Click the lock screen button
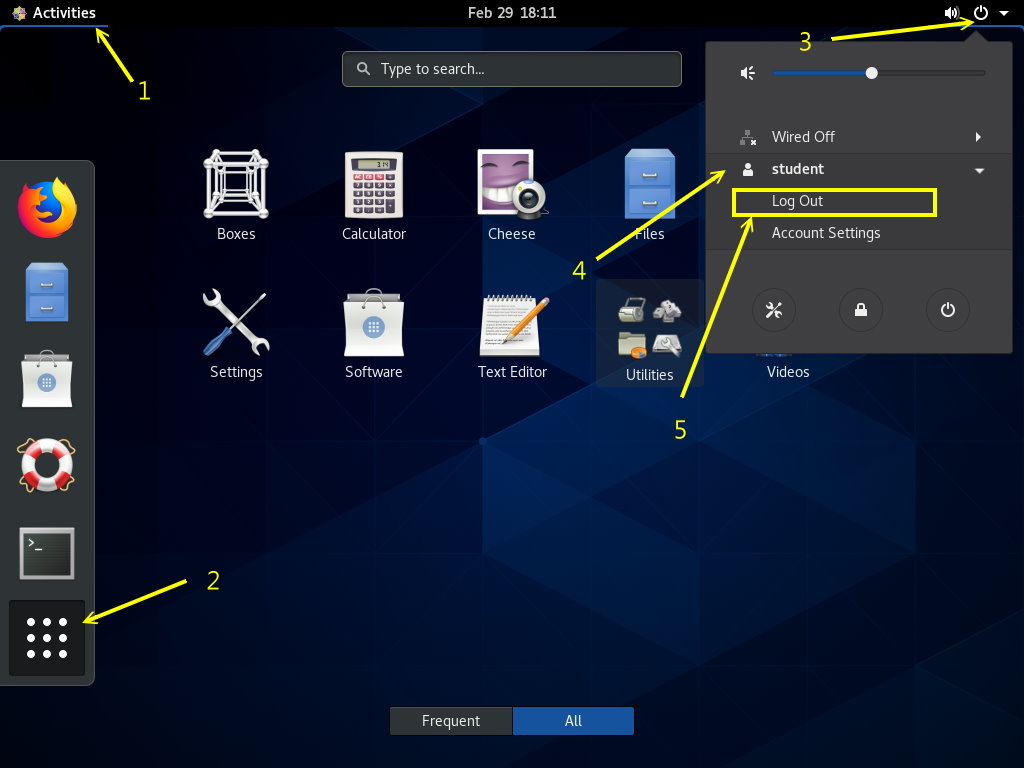The image size is (1024, 768). point(860,310)
